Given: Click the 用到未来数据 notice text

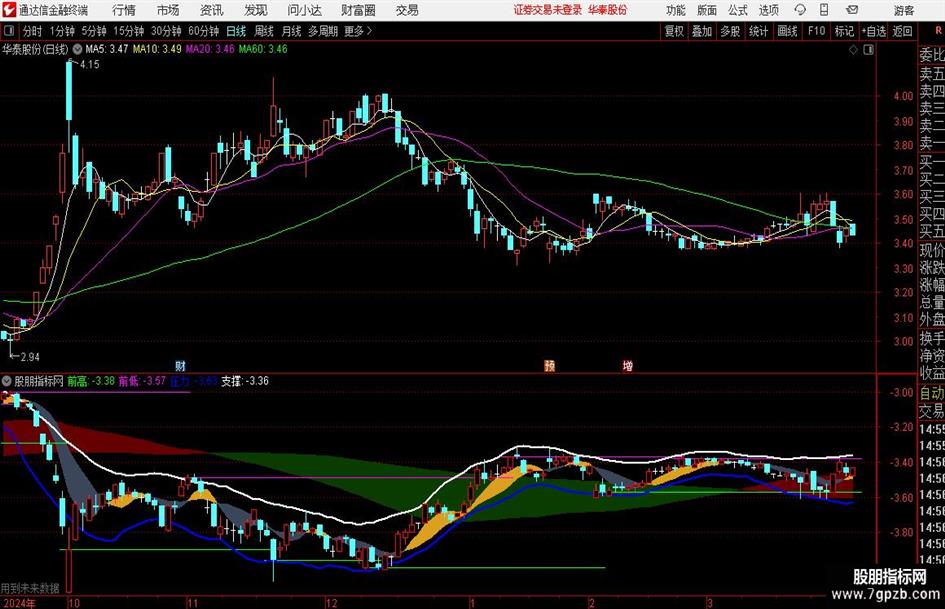Looking at the screenshot, I should [x=30, y=588].
